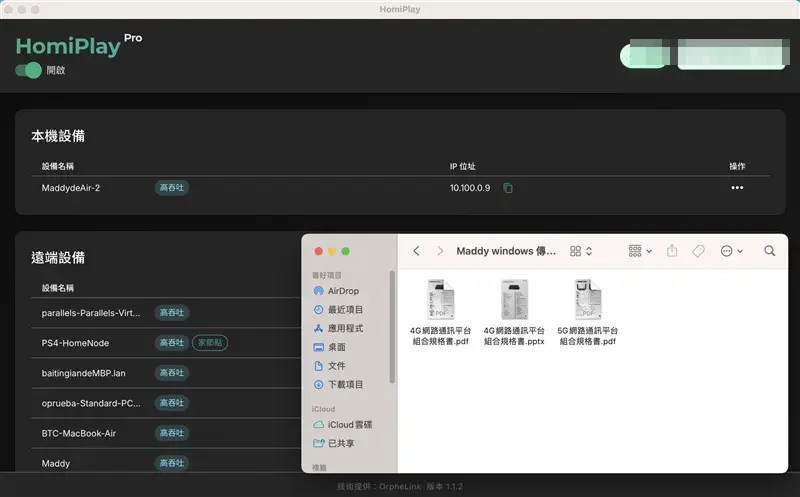Screen dimensions: 800x497
Task: Click the Finder search magnifier
Action: tap(769, 251)
